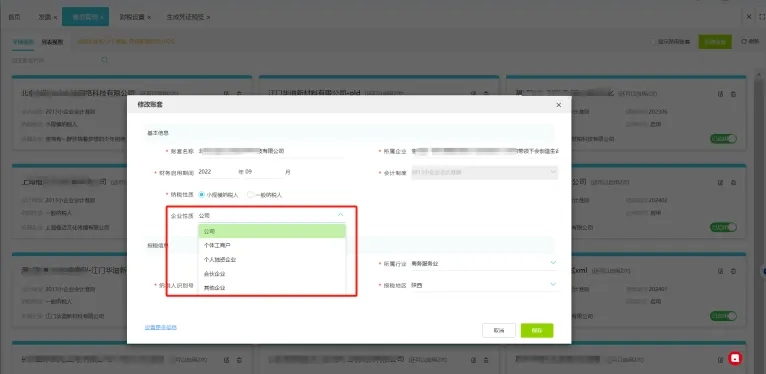
Task: Click trash icon on the 202401 xml card
Action: [733, 271]
